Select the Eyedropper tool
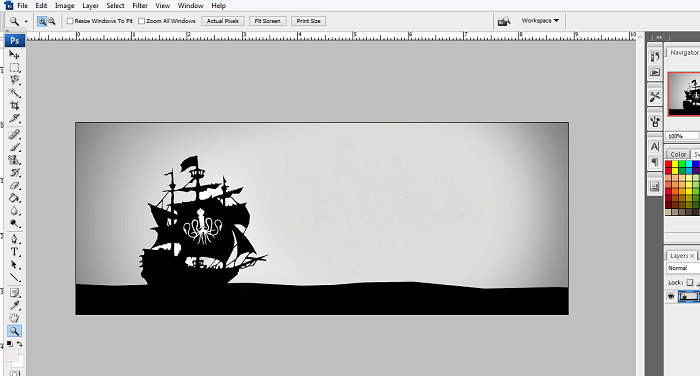The height and width of the screenshot is (376, 700). (14, 305)
